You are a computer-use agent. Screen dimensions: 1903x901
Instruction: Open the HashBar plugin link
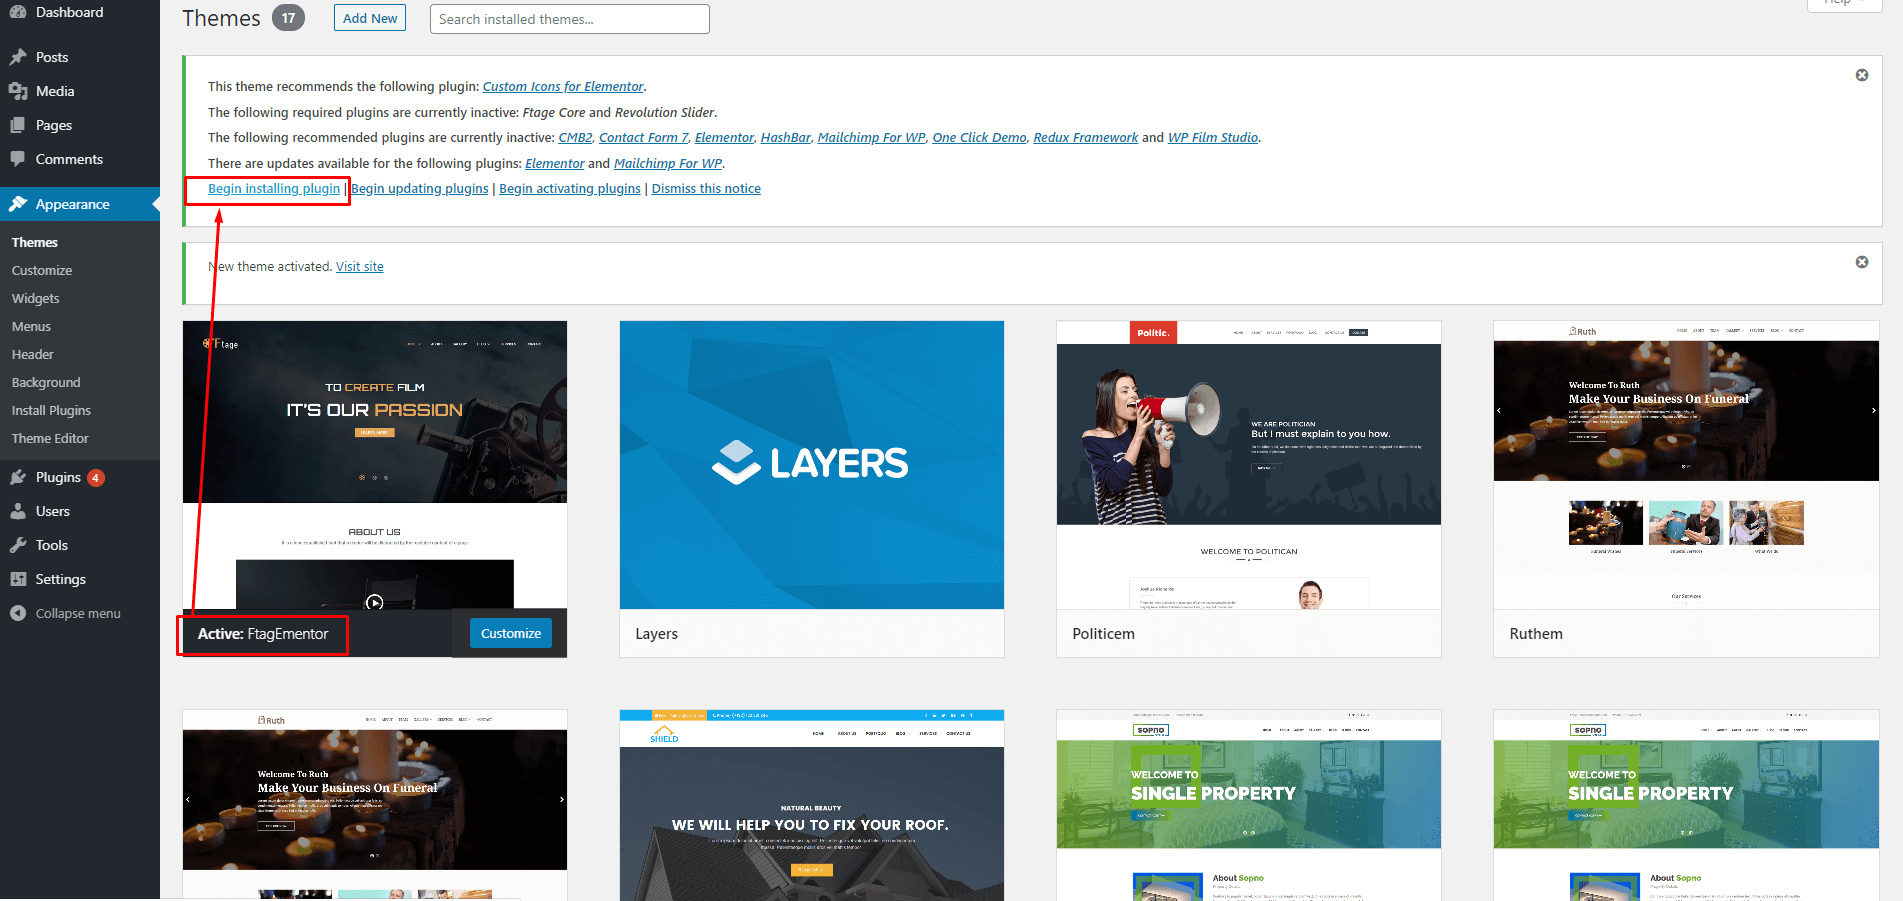(x=785, y=138)
